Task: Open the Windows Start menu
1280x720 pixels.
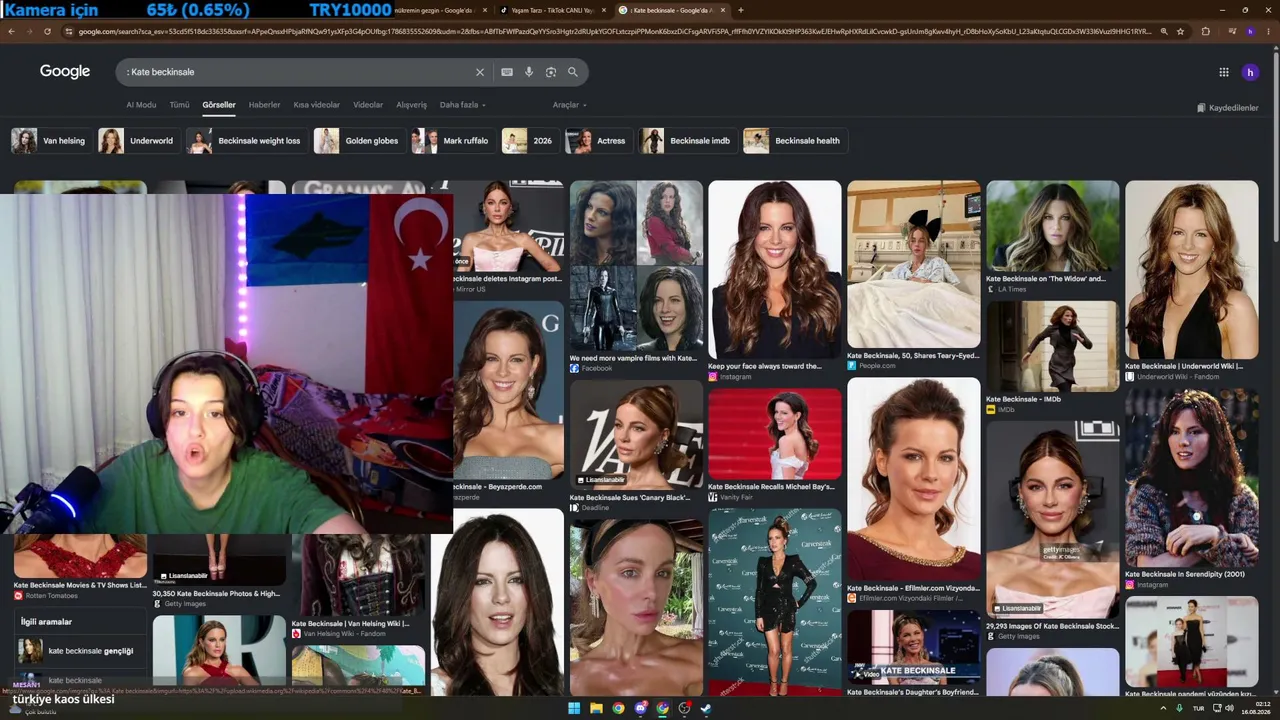Action: (574, 708)
